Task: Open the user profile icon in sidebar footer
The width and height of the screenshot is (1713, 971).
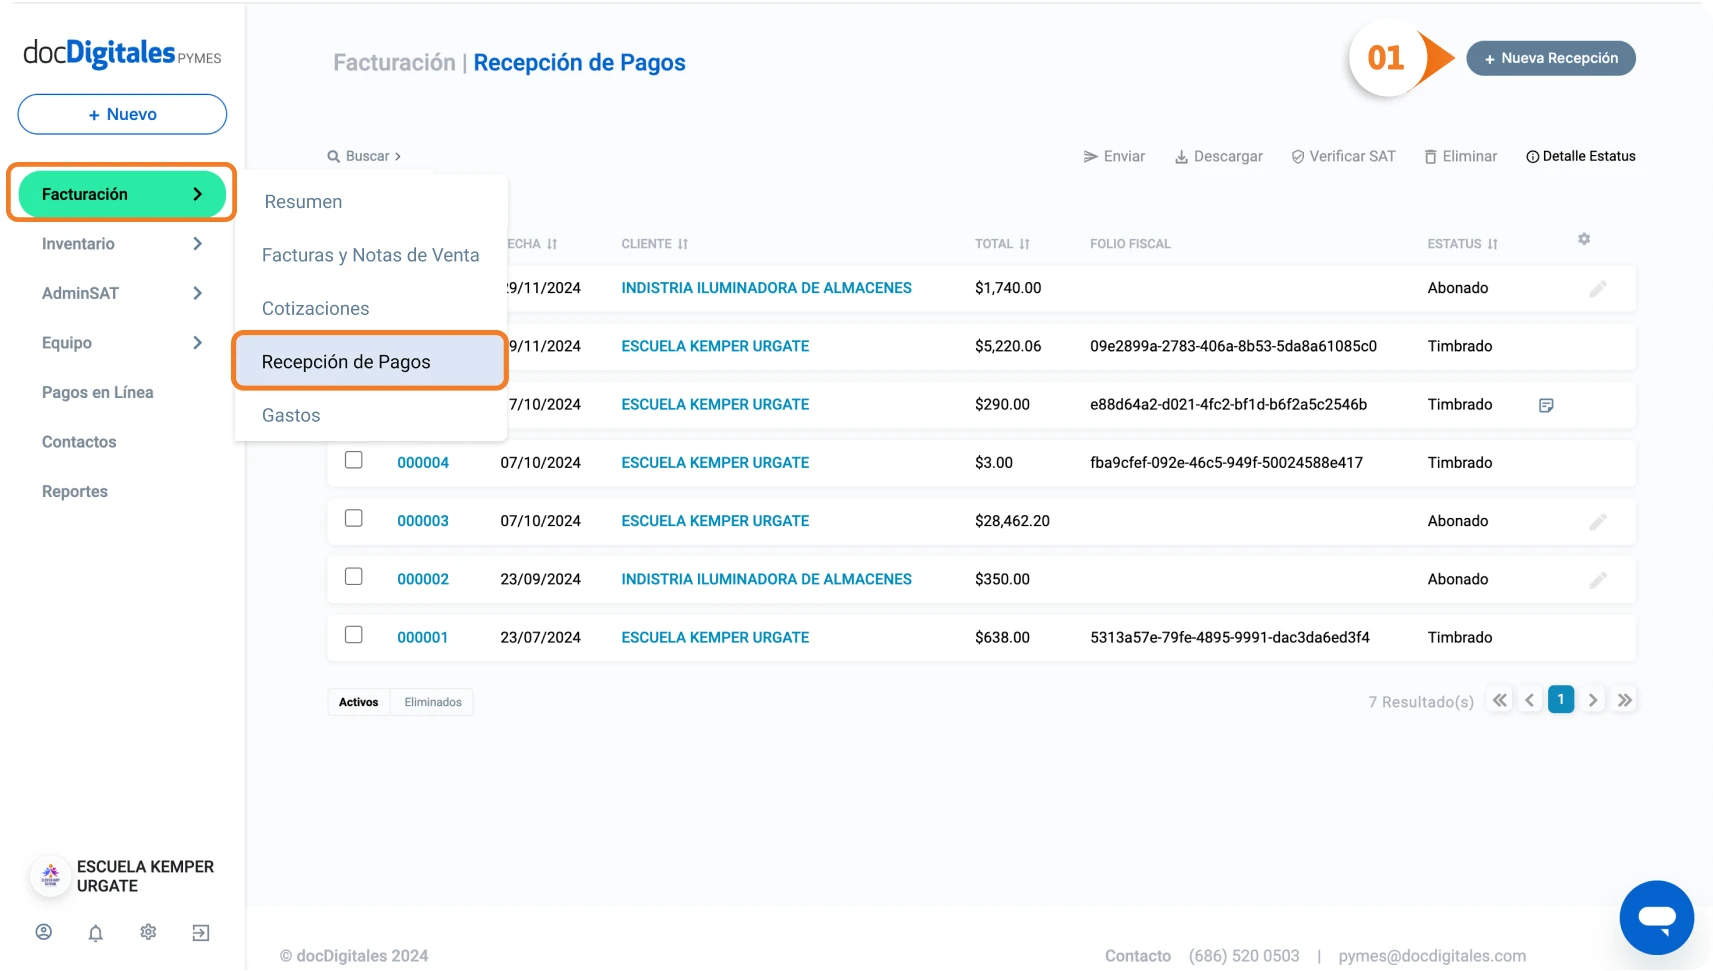Action: click(x=44, y=932)
